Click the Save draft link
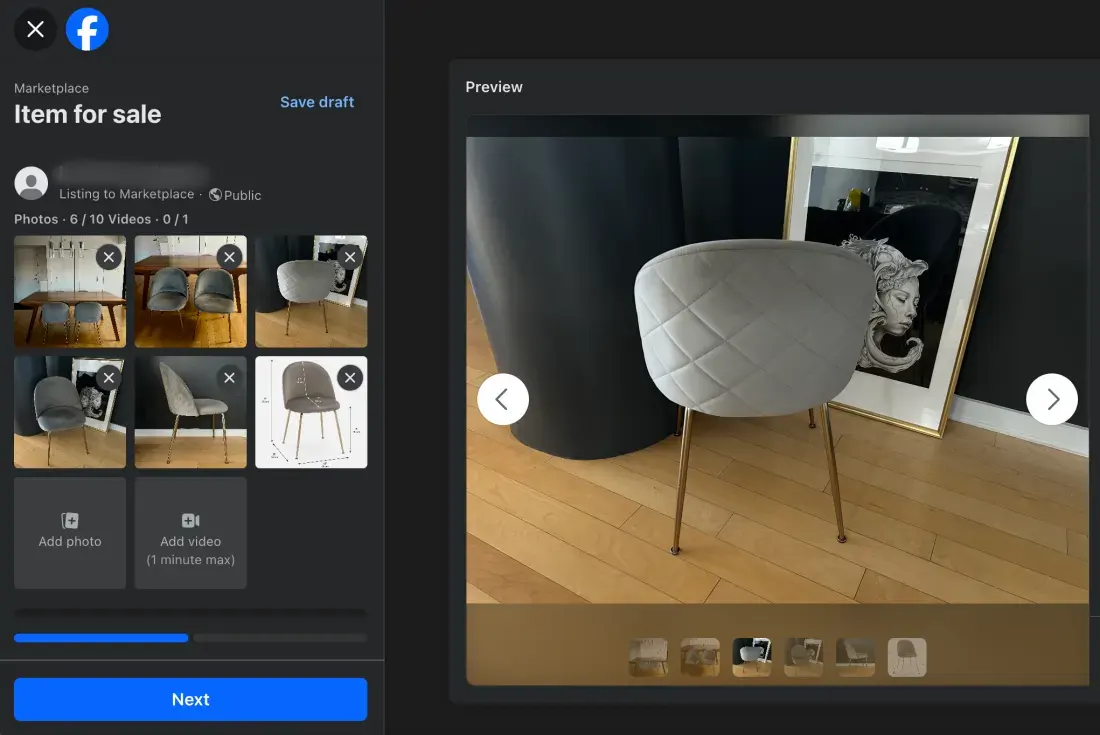The image size is (1100, 735). tap(317, 102)
